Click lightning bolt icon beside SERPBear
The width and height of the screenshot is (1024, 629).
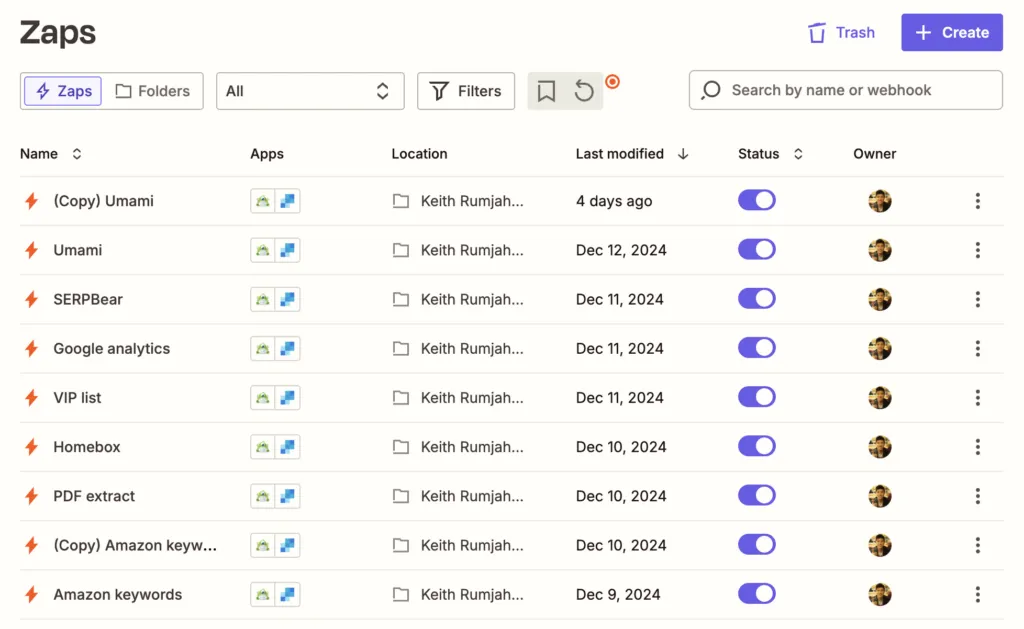[x=31, y=299]
